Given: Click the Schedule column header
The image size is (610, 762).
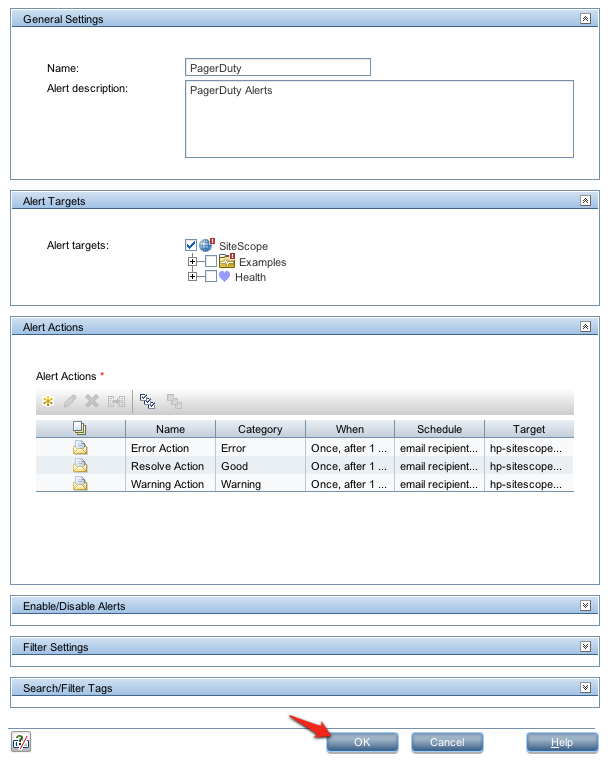Looking at the screenshot, I should (439, 429).
